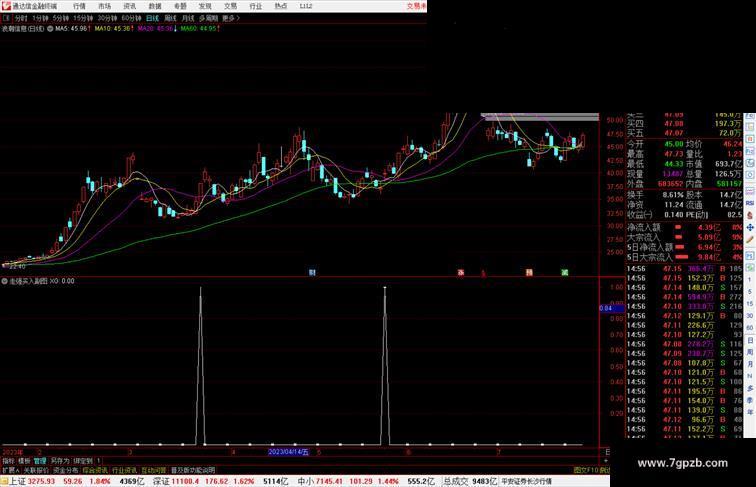Expand the 扩展 bottom panel toggle
Viewport: 756px width, 487px height.
10,470
